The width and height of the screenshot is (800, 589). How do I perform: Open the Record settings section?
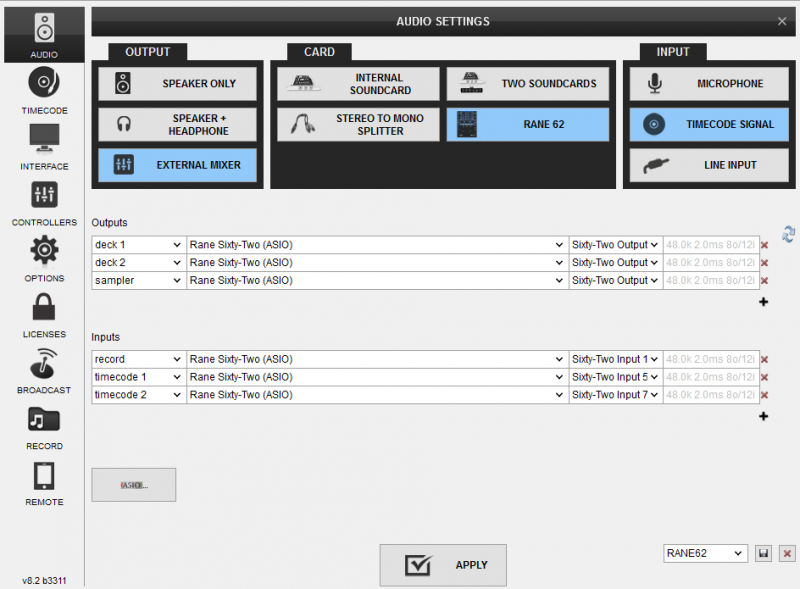click(44, 427)
